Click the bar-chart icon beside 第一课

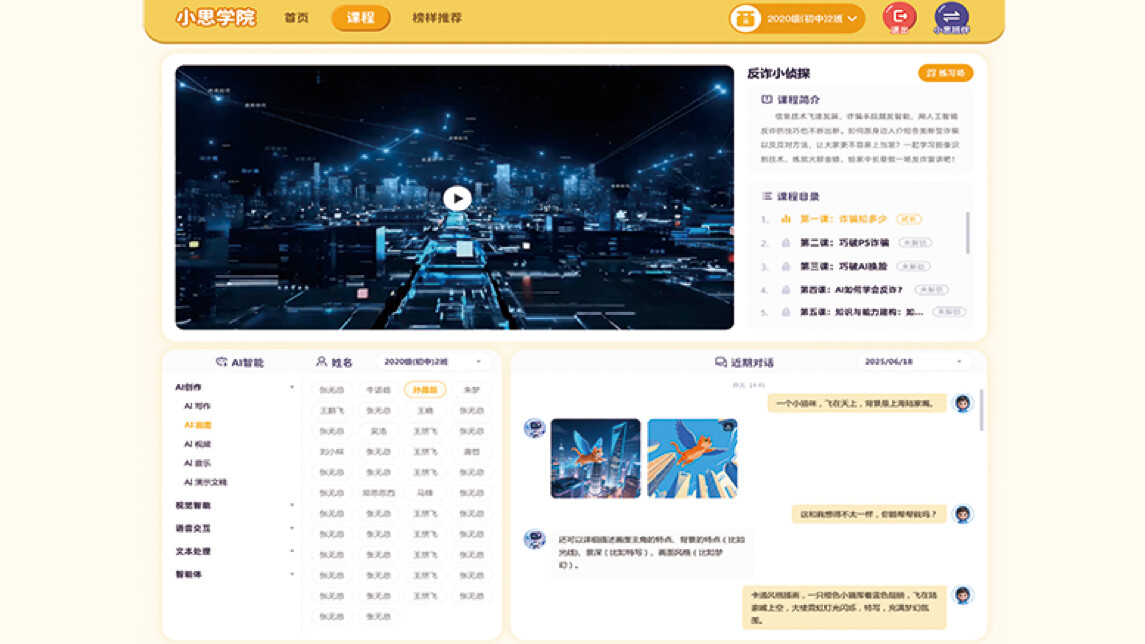786,218
